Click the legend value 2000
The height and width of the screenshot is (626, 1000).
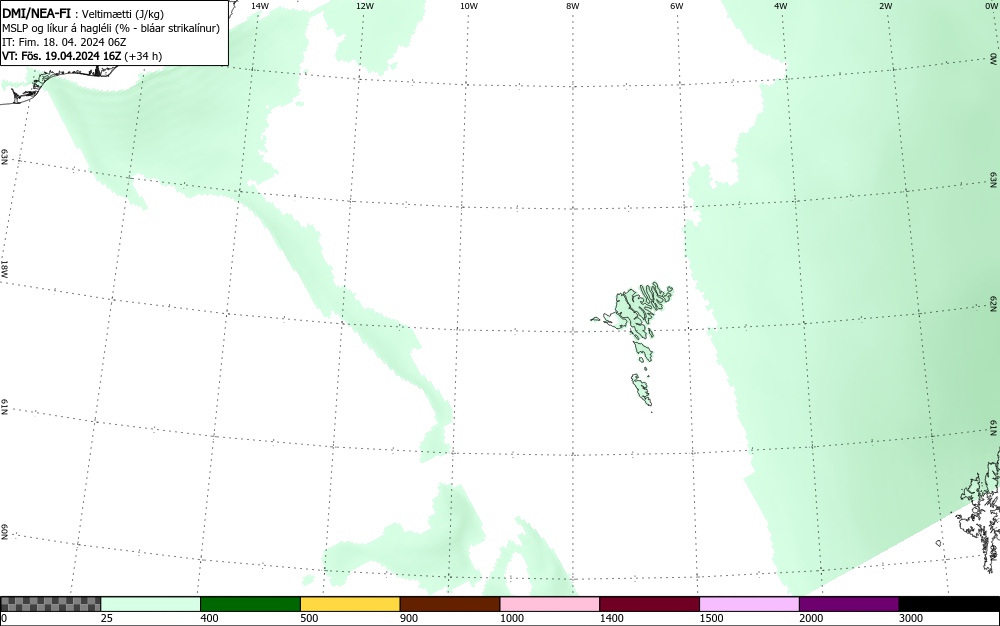811,618
